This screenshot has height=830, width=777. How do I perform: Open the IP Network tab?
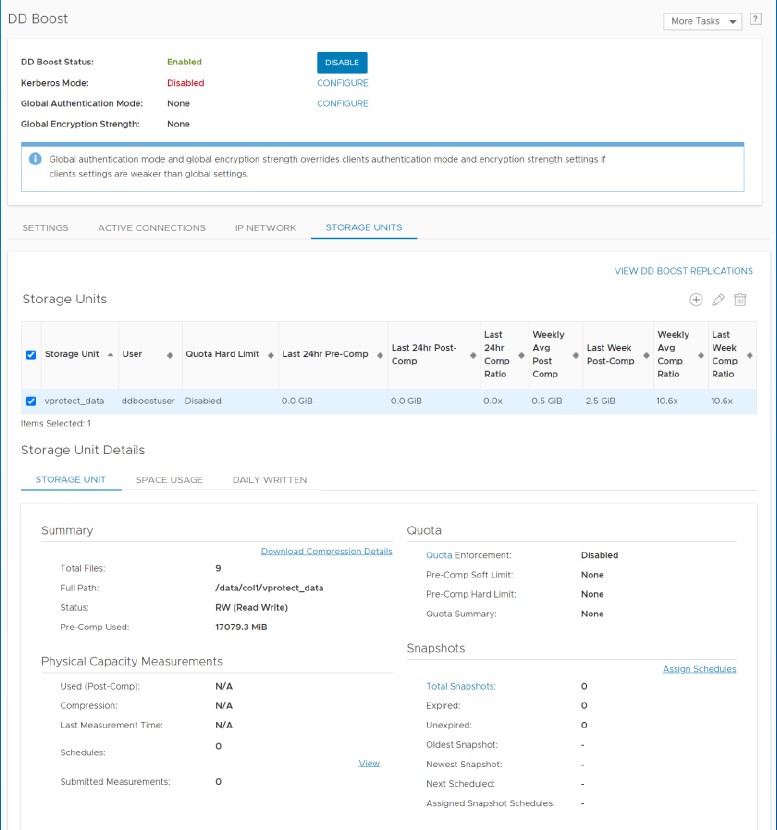(x=265, y=228)
